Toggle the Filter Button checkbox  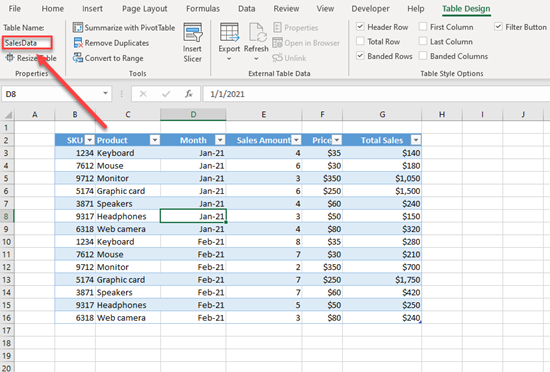[498, 27]
